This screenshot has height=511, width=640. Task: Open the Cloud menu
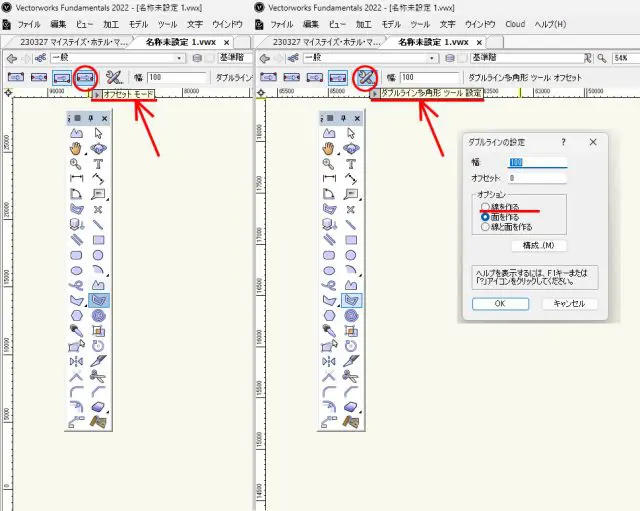(x=514, y=23)
